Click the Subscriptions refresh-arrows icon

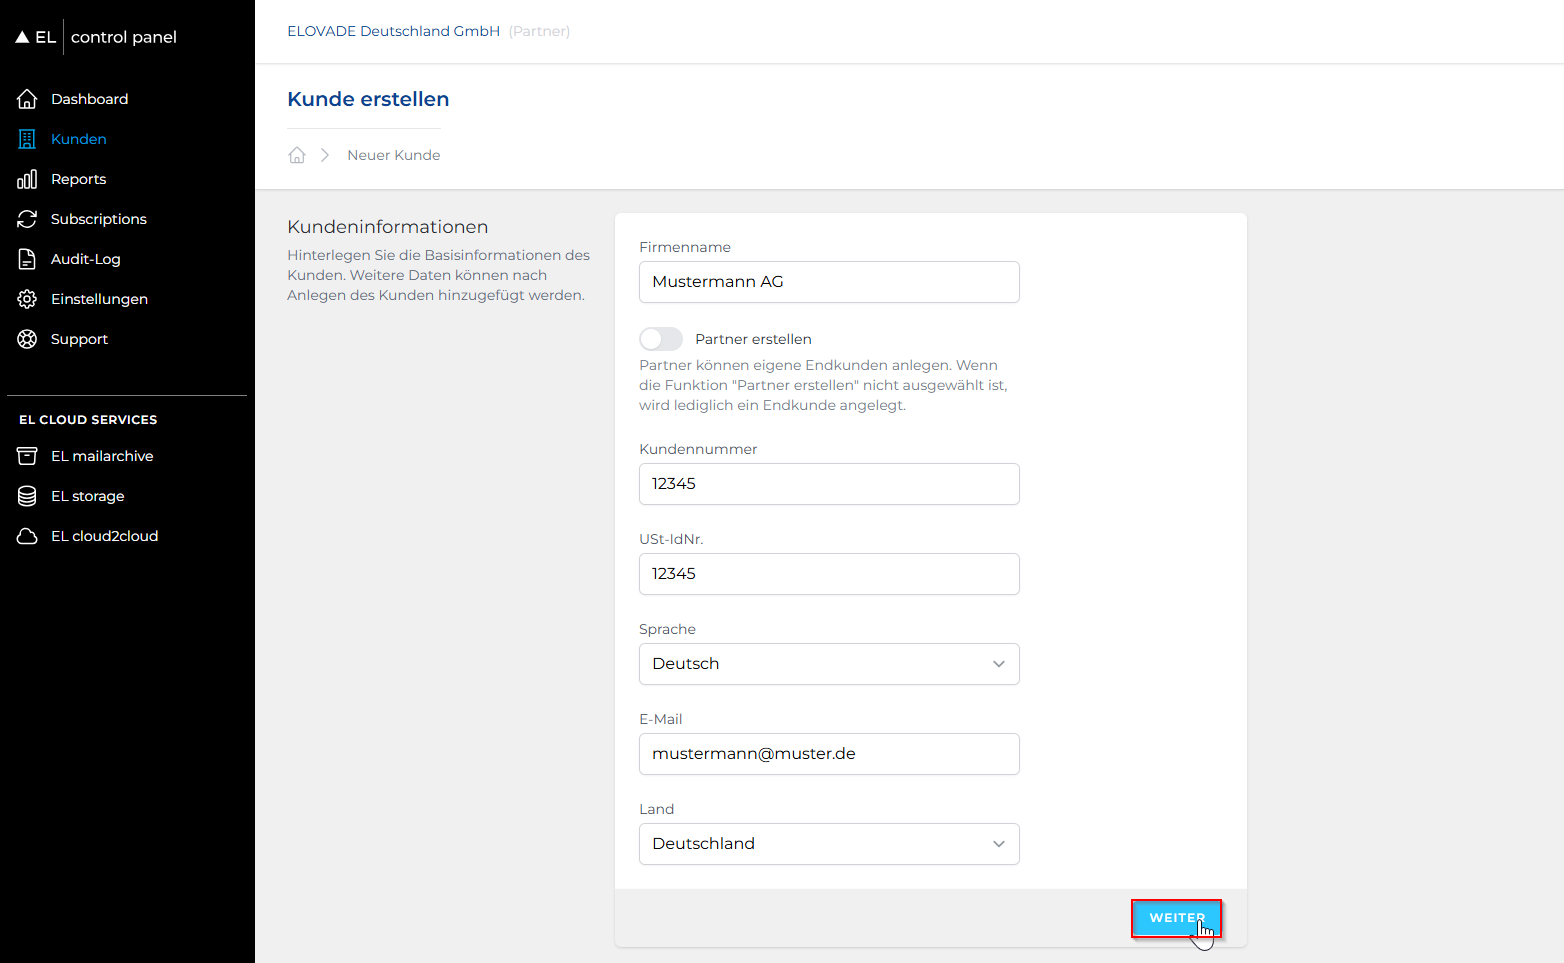(27, 219)
